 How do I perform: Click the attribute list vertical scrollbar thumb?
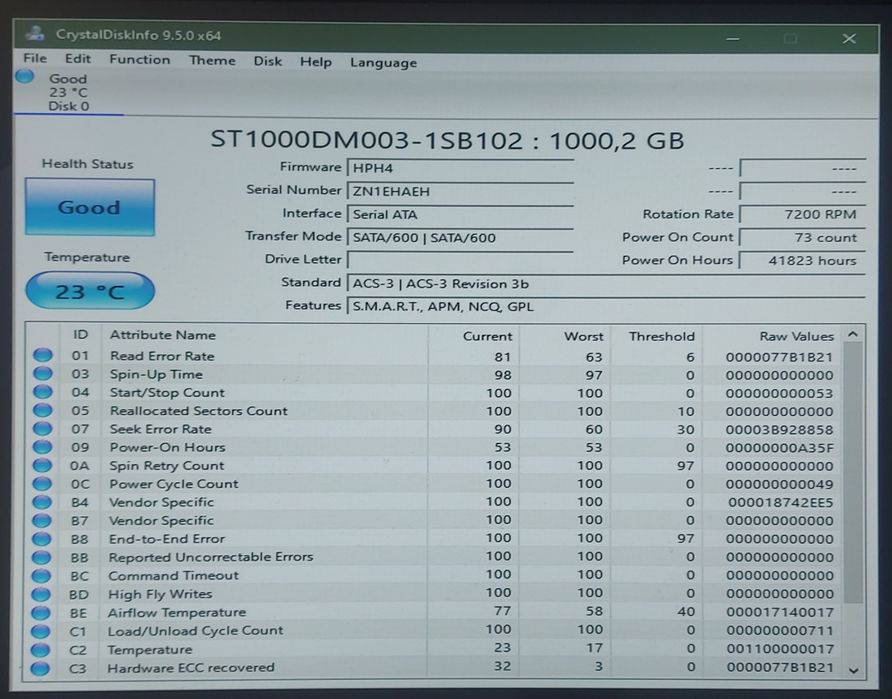[853, 472]
